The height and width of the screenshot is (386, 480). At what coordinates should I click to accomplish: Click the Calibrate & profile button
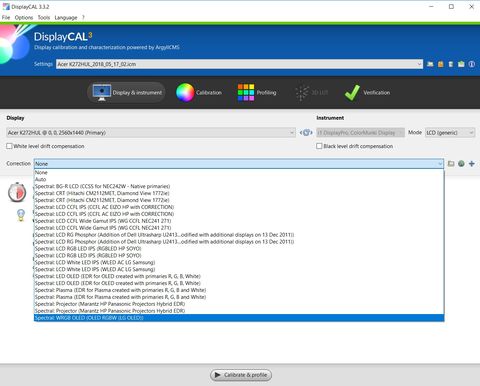(x=241, y=375)
